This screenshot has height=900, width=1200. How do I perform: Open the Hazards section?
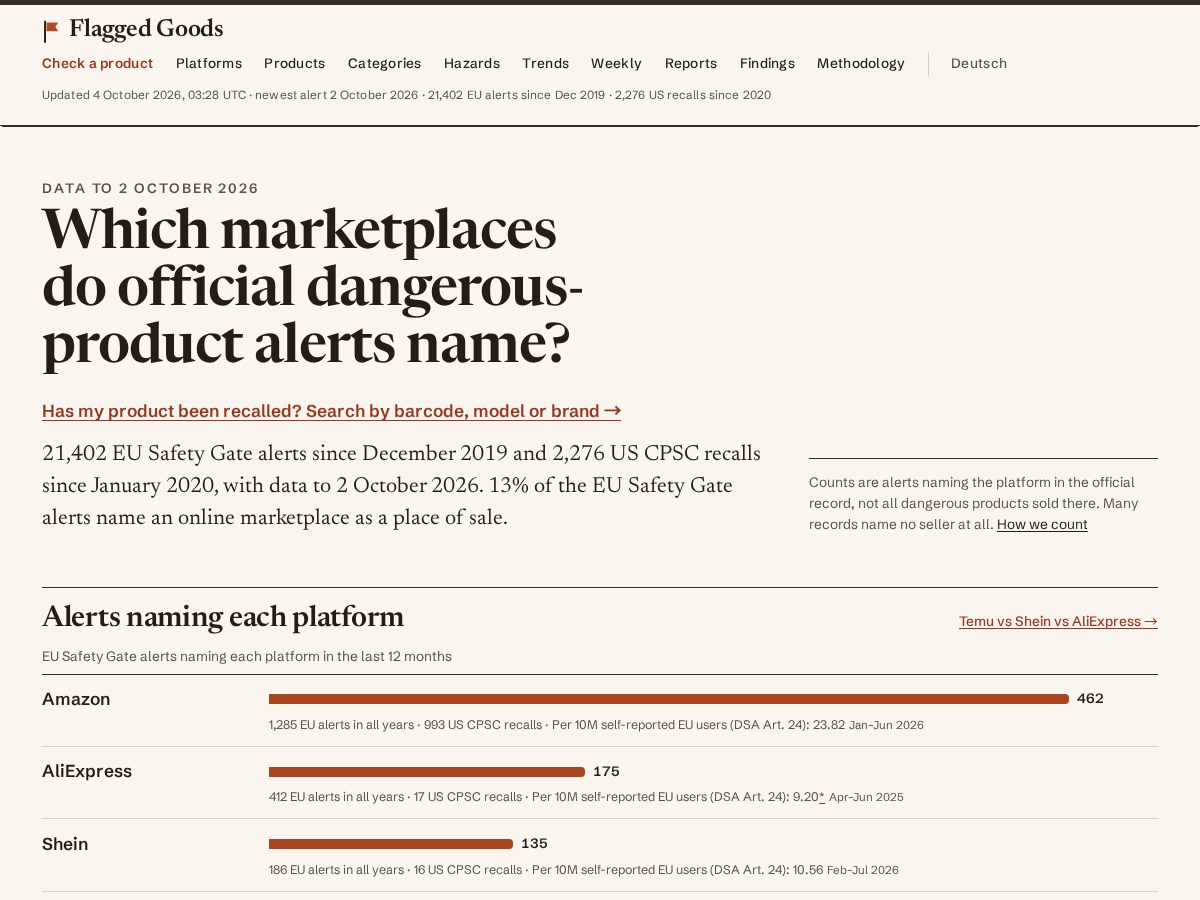(x=472, y=63)
